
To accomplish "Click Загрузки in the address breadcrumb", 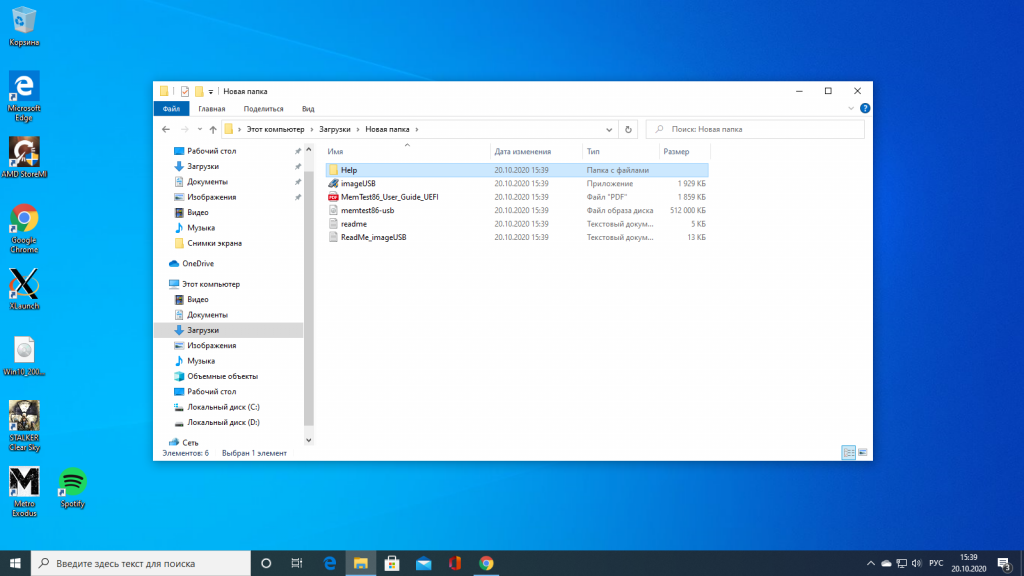I will (x=334, y=129).
